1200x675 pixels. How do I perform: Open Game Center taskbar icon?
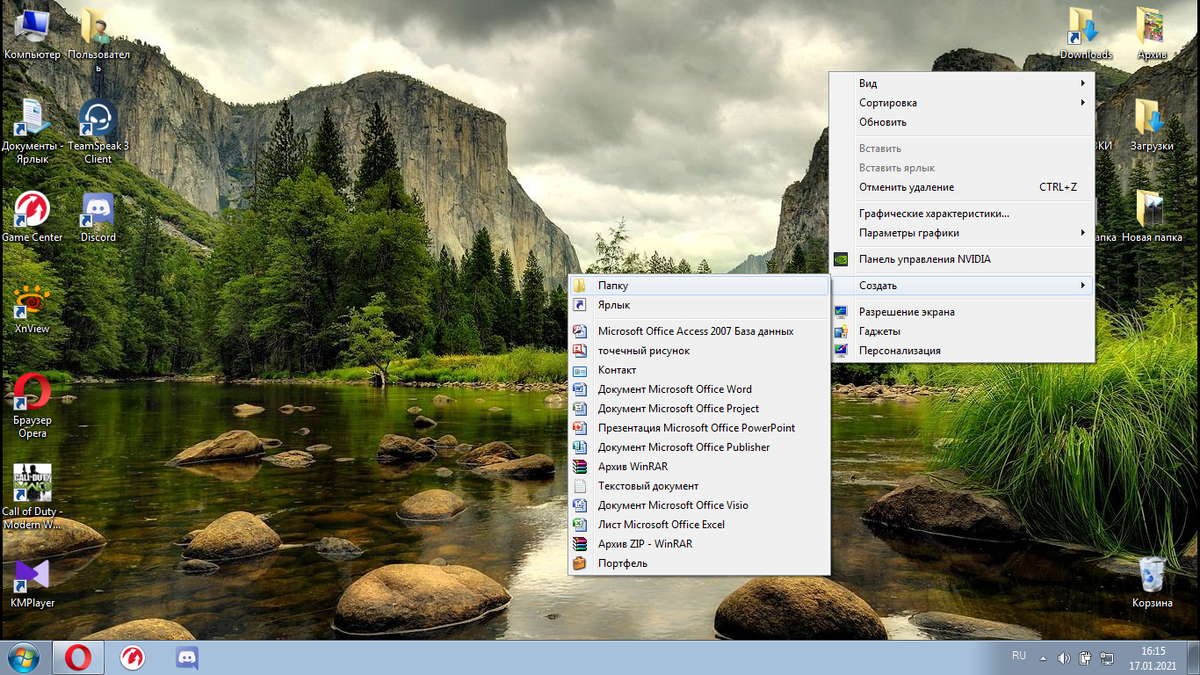tap(133, 657)
